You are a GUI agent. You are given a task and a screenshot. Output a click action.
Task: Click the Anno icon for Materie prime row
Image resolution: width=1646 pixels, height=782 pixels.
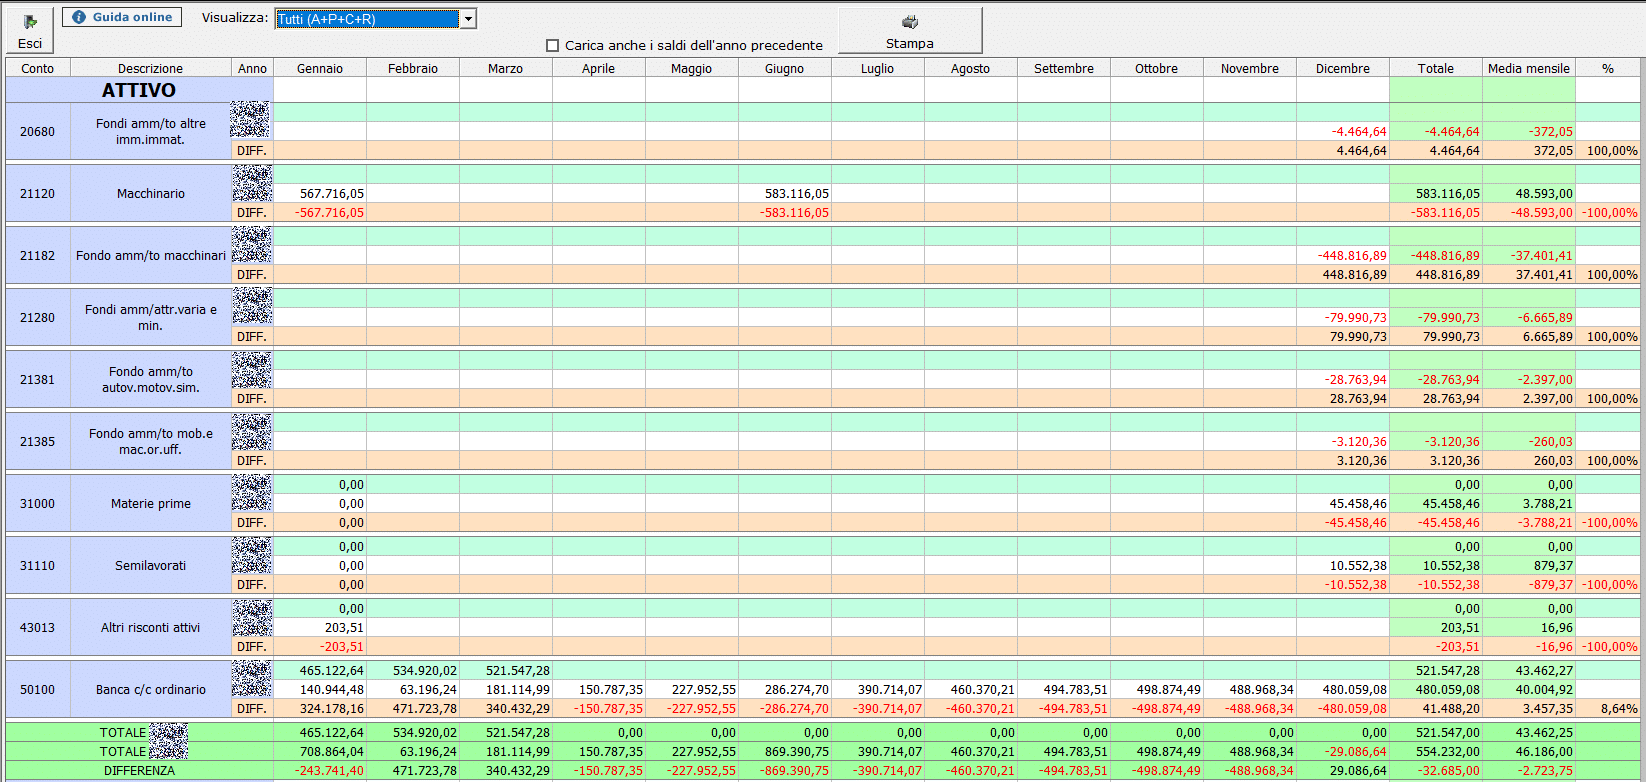coord(252,493)
